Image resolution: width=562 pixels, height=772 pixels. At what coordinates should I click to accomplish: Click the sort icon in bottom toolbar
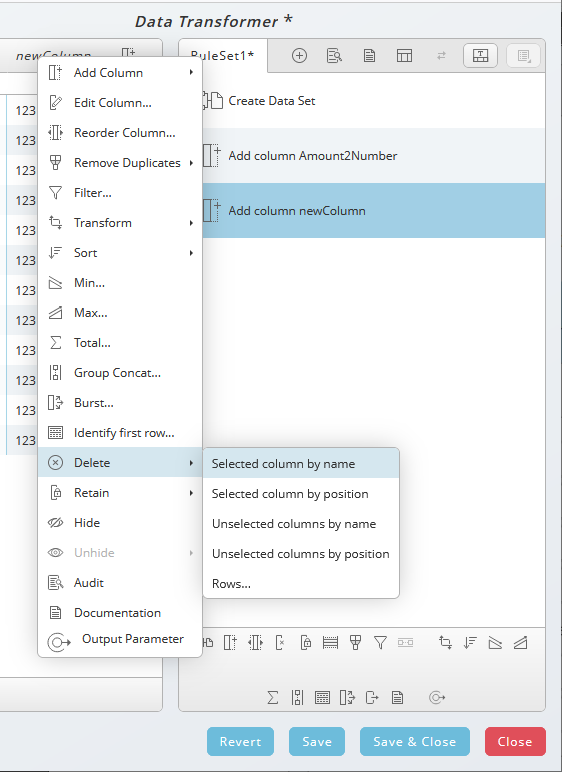pyautogui.click(x=470, y=642)
